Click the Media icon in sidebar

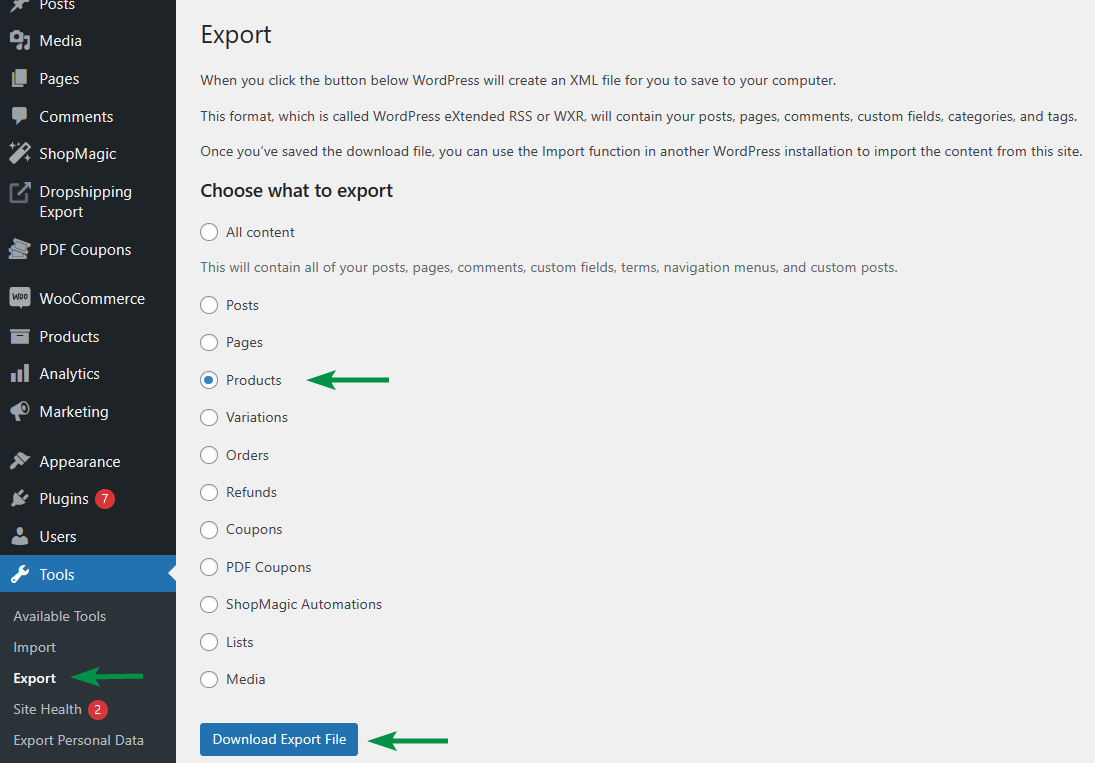click(19, 41)
